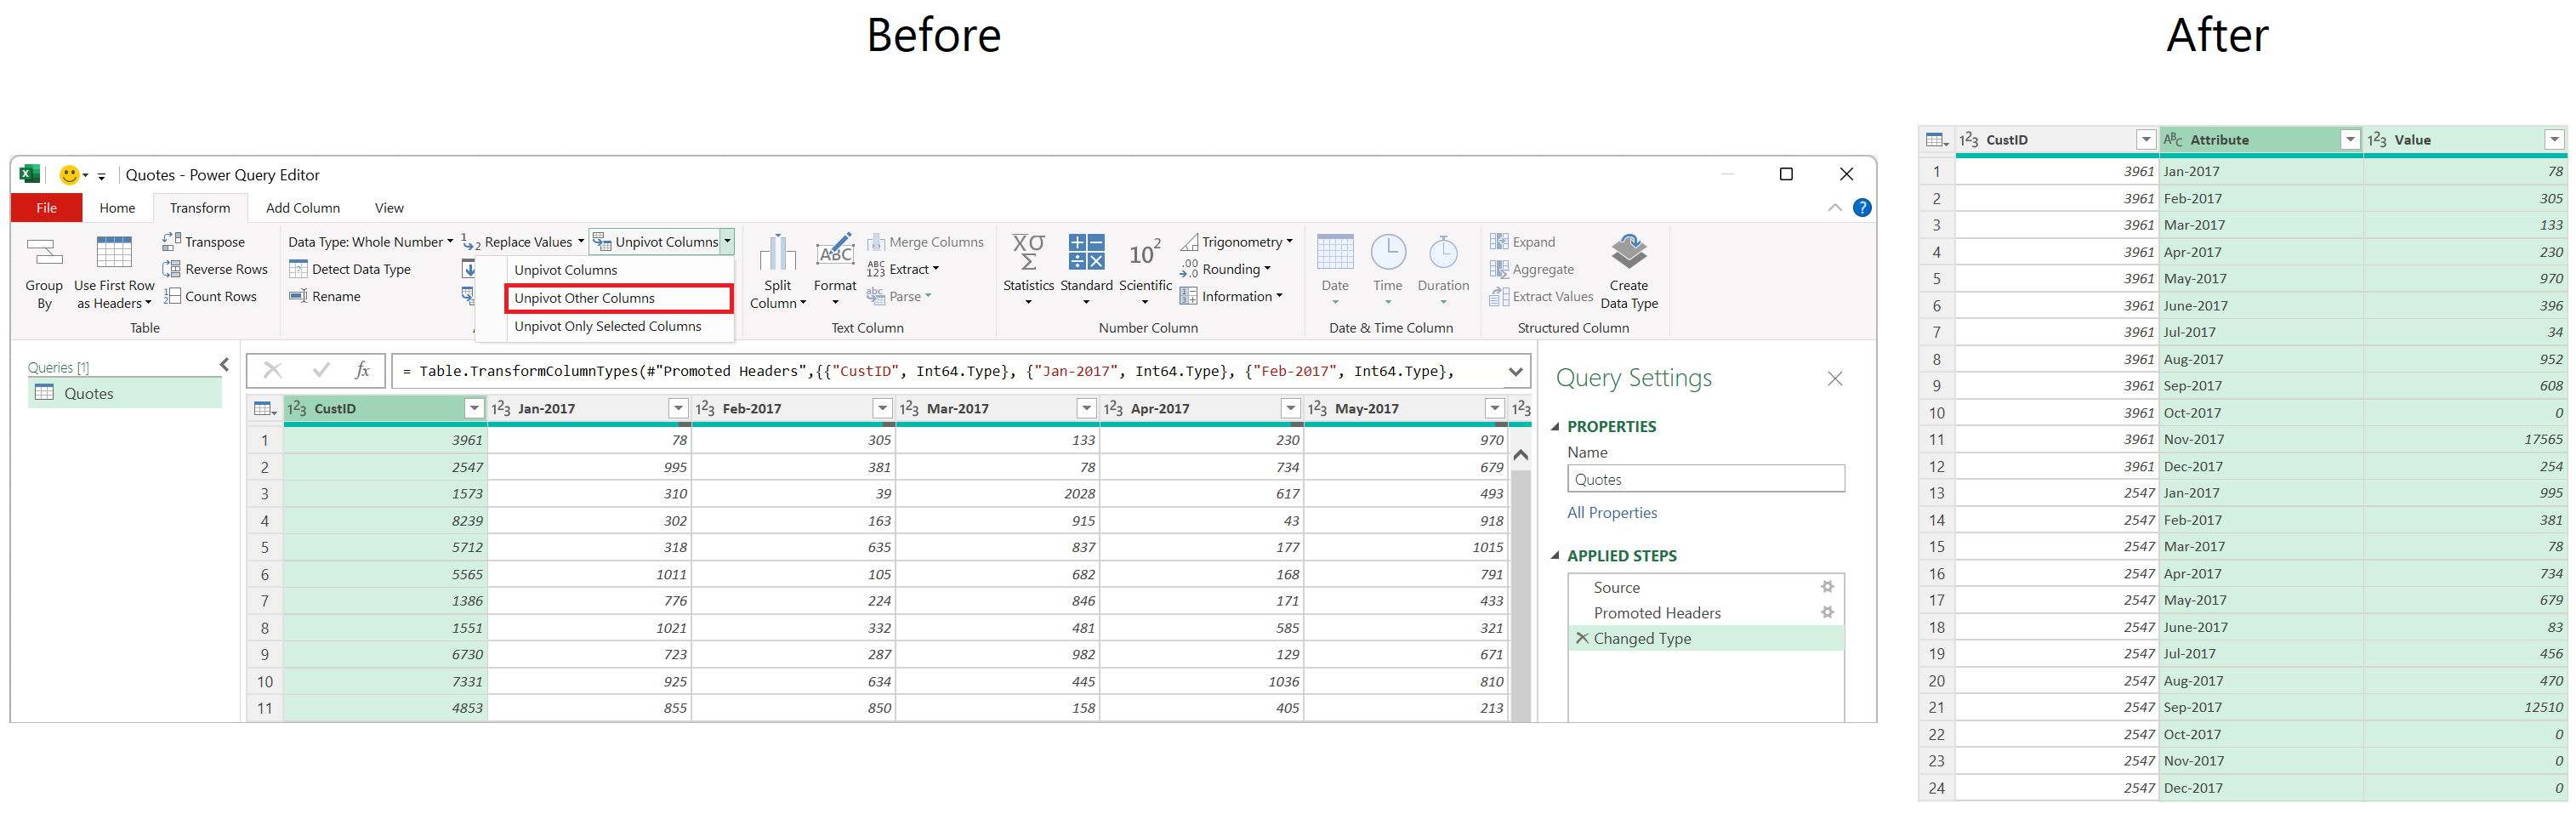Image resolution: width=2576 pixels, height=814 pixels.
Task: Open the Value column filter dropdown
Action: click(x=2554, y=140)
